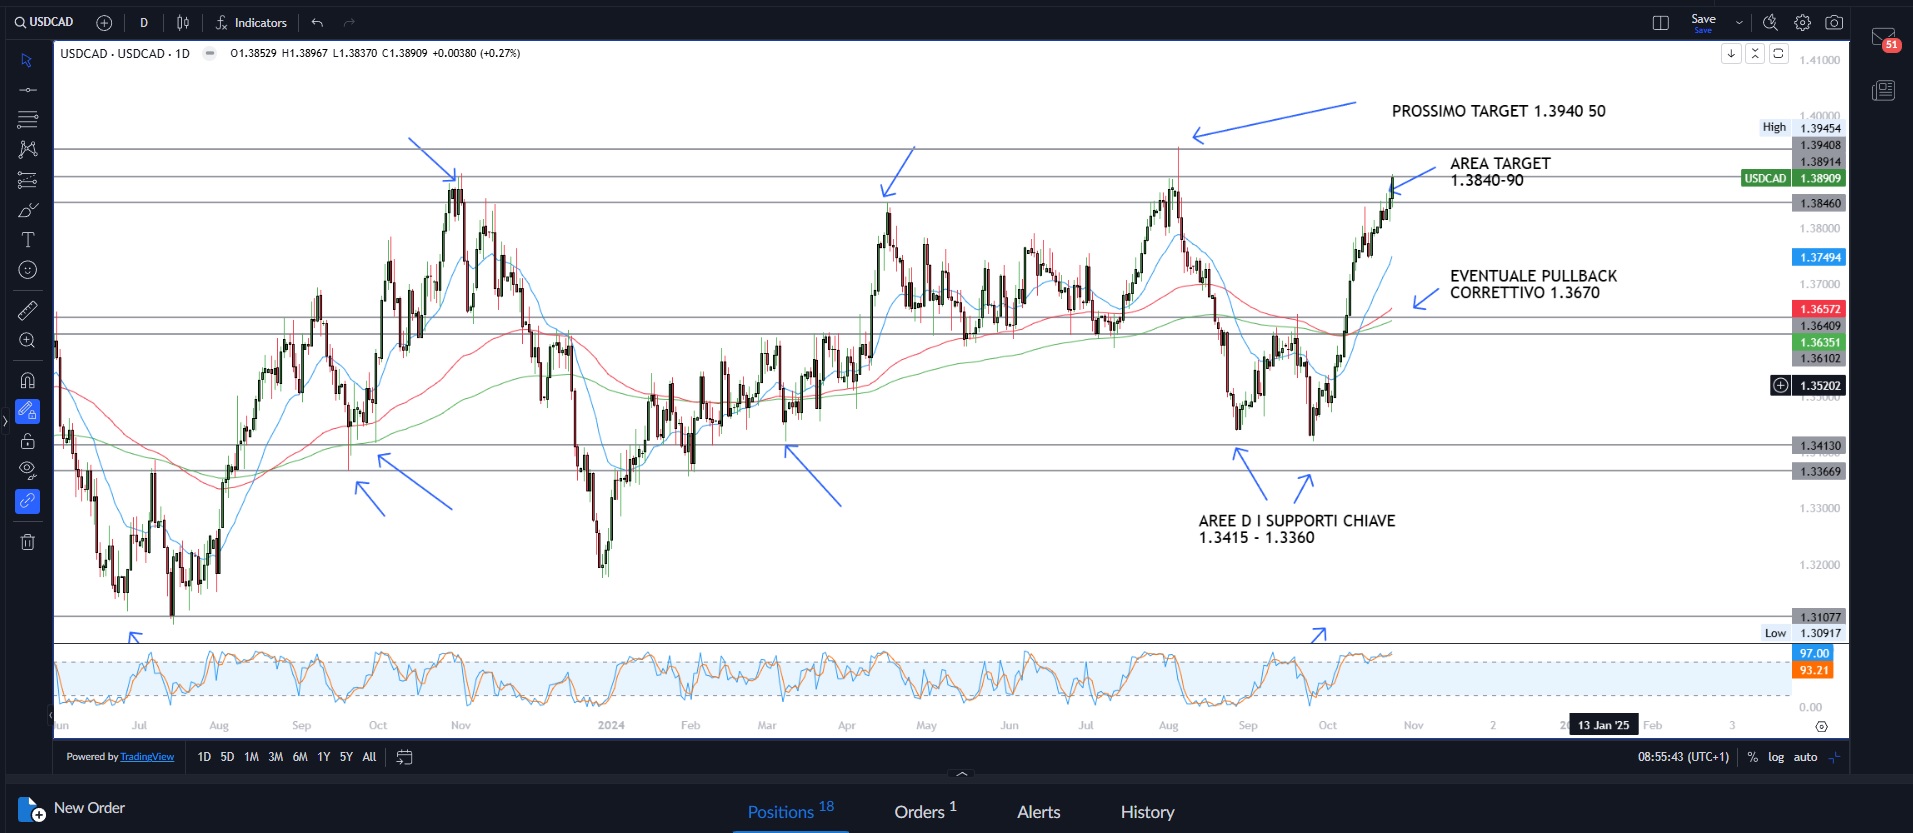Expand the bottom panel with the chevron
The image size is (1913, 833).
tap(962, 774)
